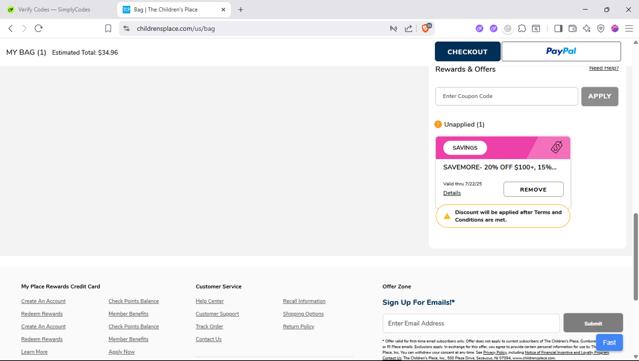Open the profile avatar icon

point(615,28)
